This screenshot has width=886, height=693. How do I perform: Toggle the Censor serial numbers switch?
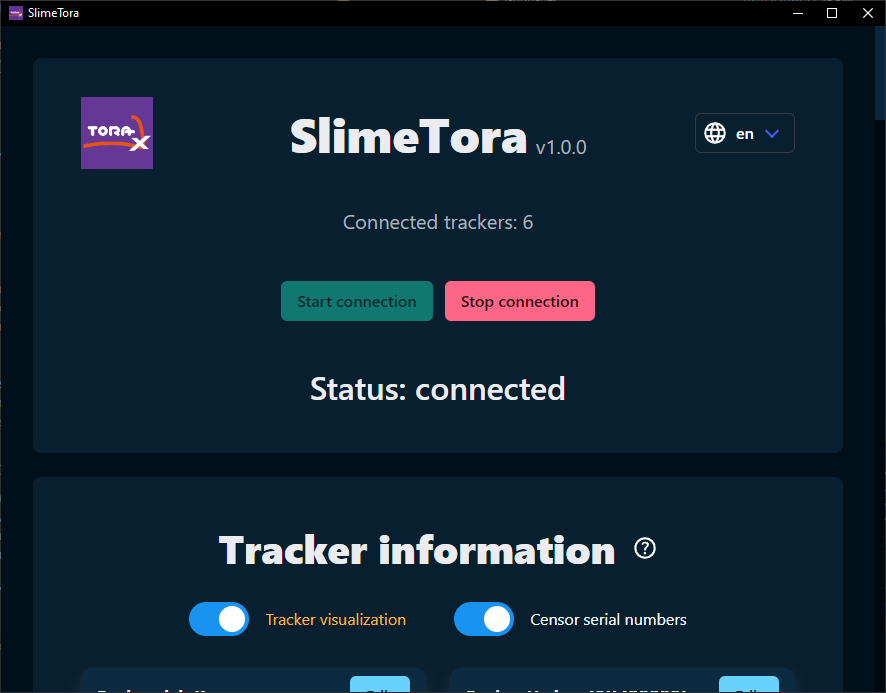[x=484, y=619]
